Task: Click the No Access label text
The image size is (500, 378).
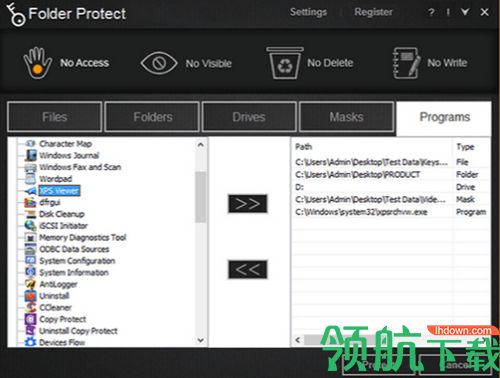Action: (85, 63)
